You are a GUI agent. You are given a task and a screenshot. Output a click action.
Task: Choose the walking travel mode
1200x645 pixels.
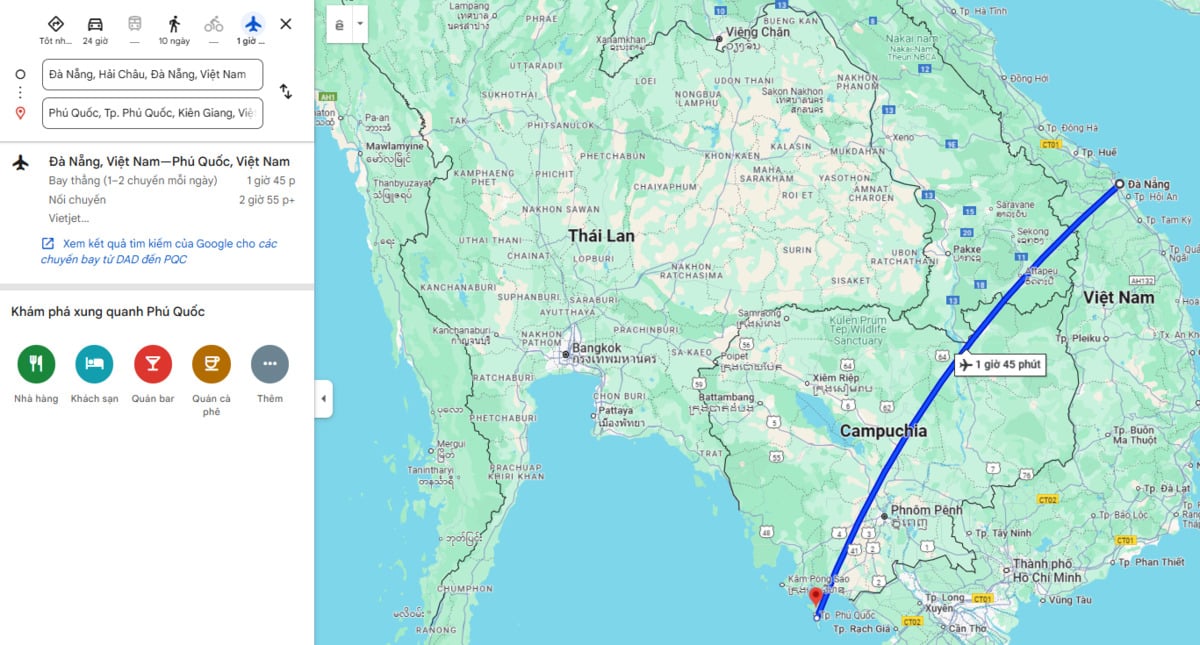coord(174,24)
